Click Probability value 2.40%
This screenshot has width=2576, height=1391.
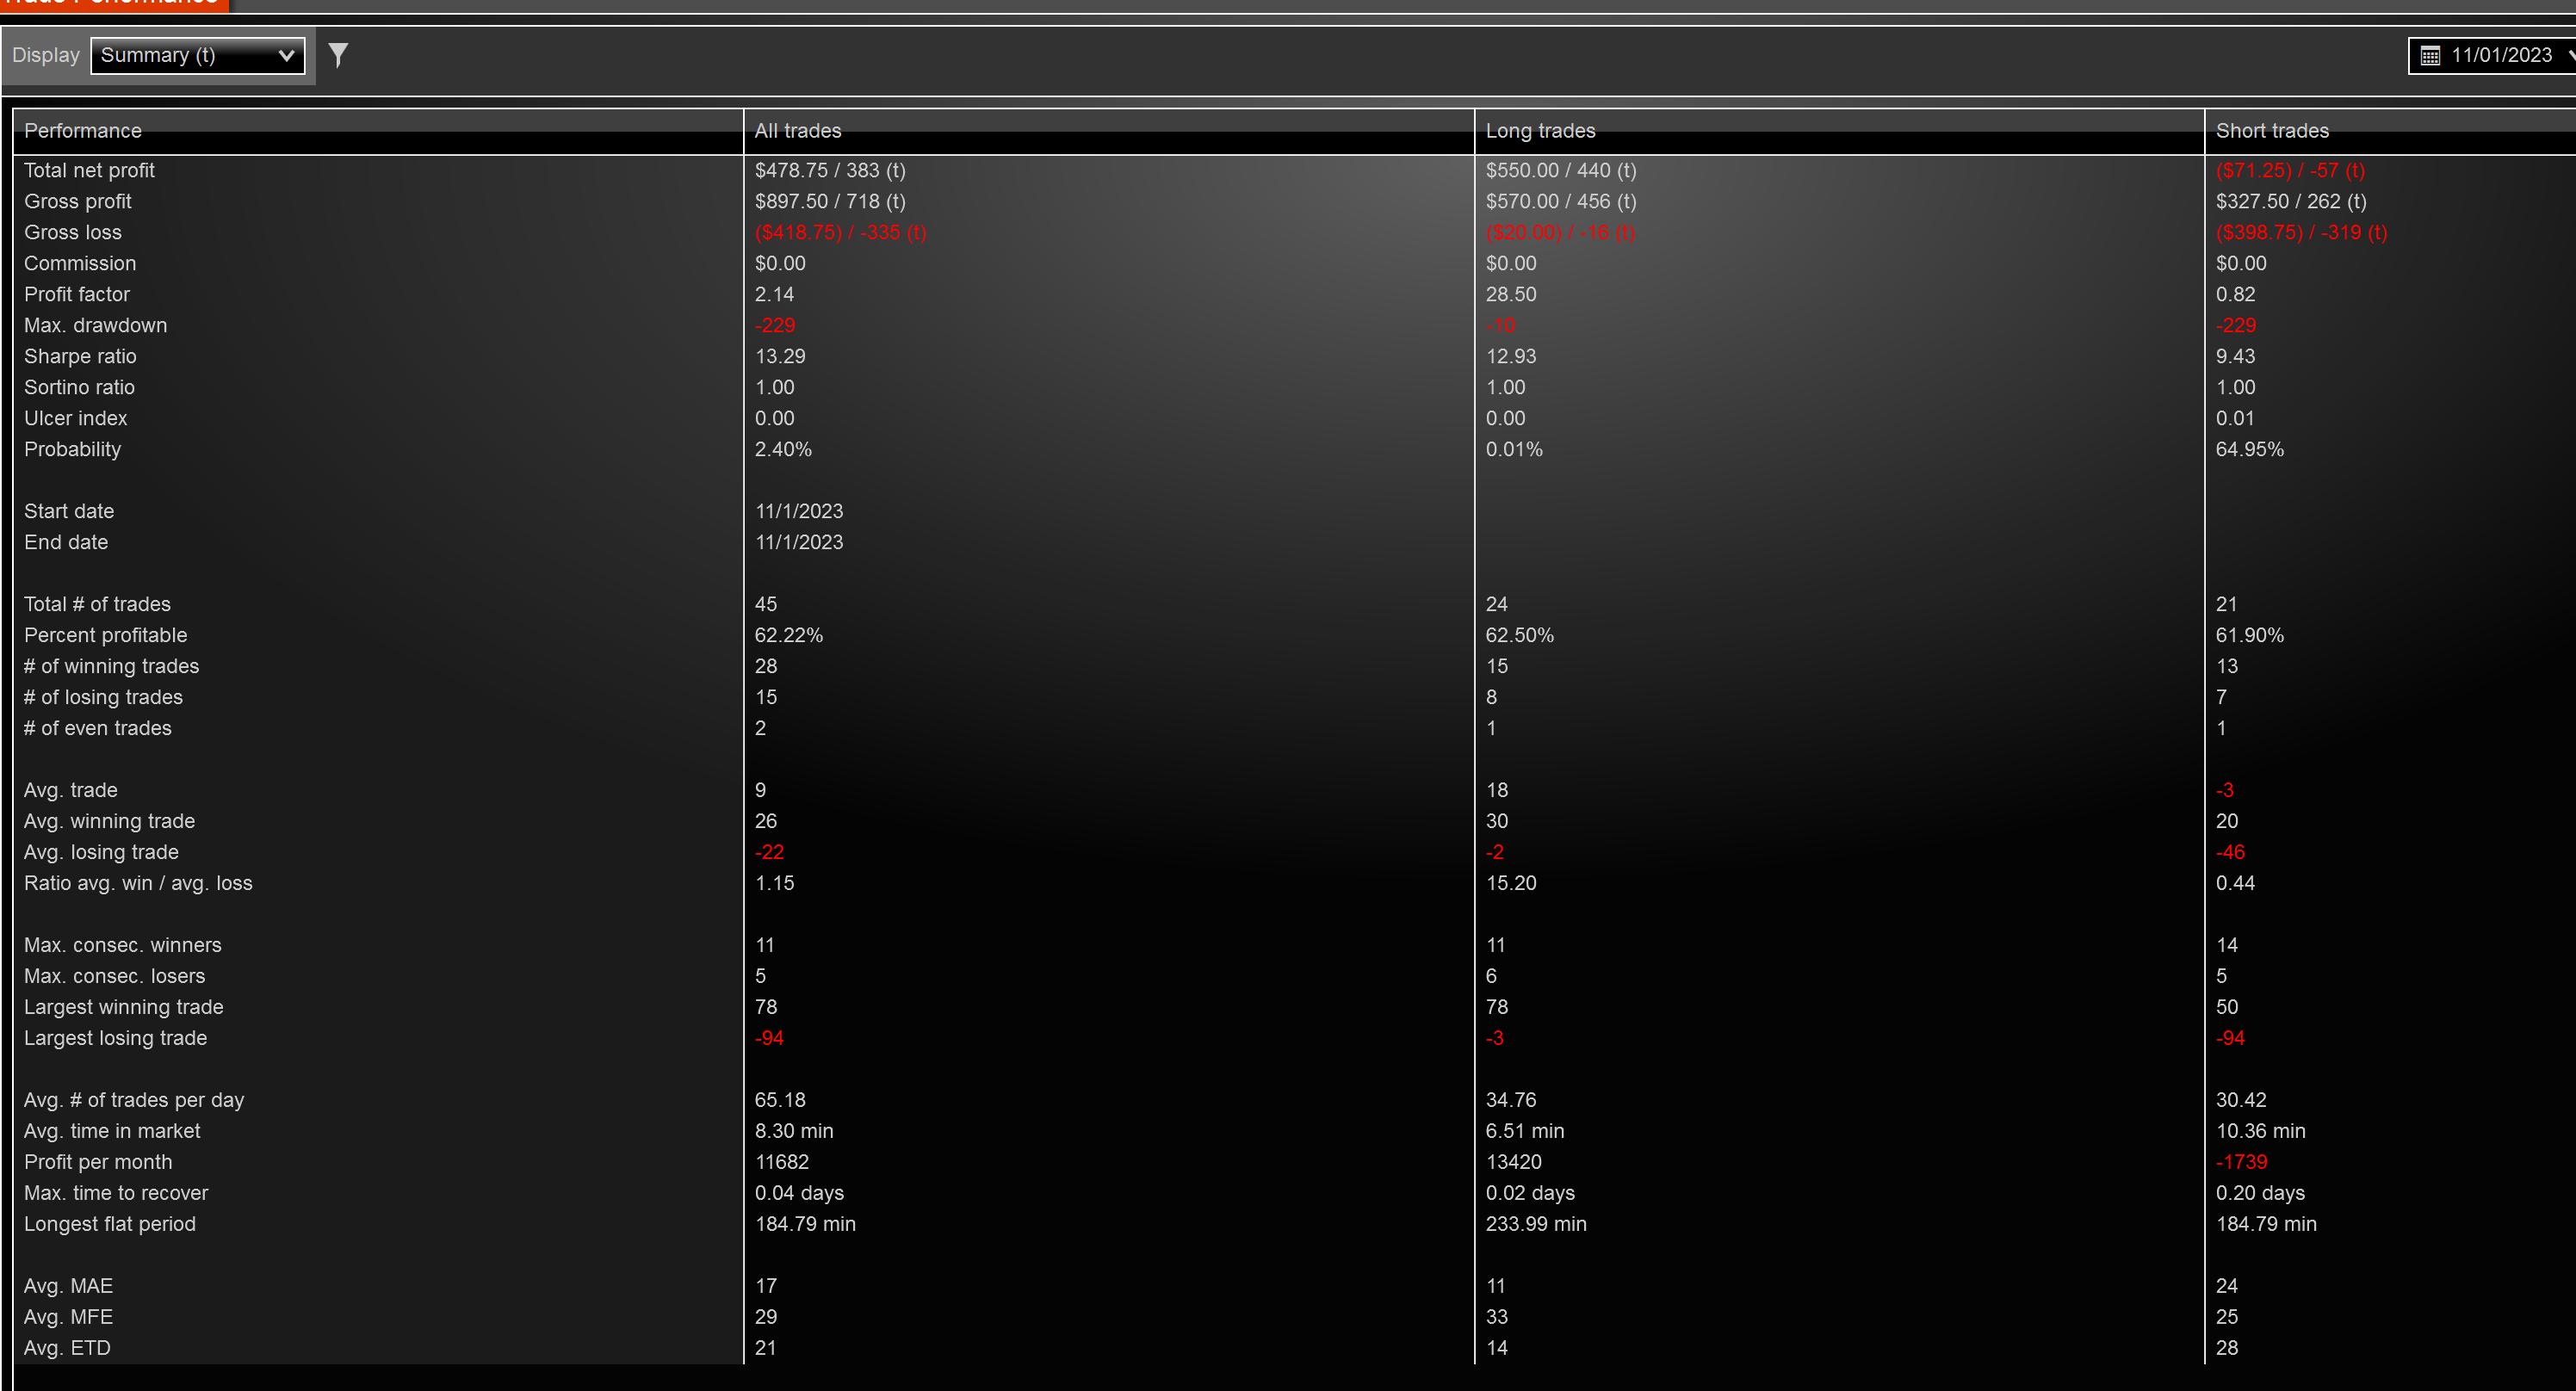pyautogui.click(x=783, y=449)
